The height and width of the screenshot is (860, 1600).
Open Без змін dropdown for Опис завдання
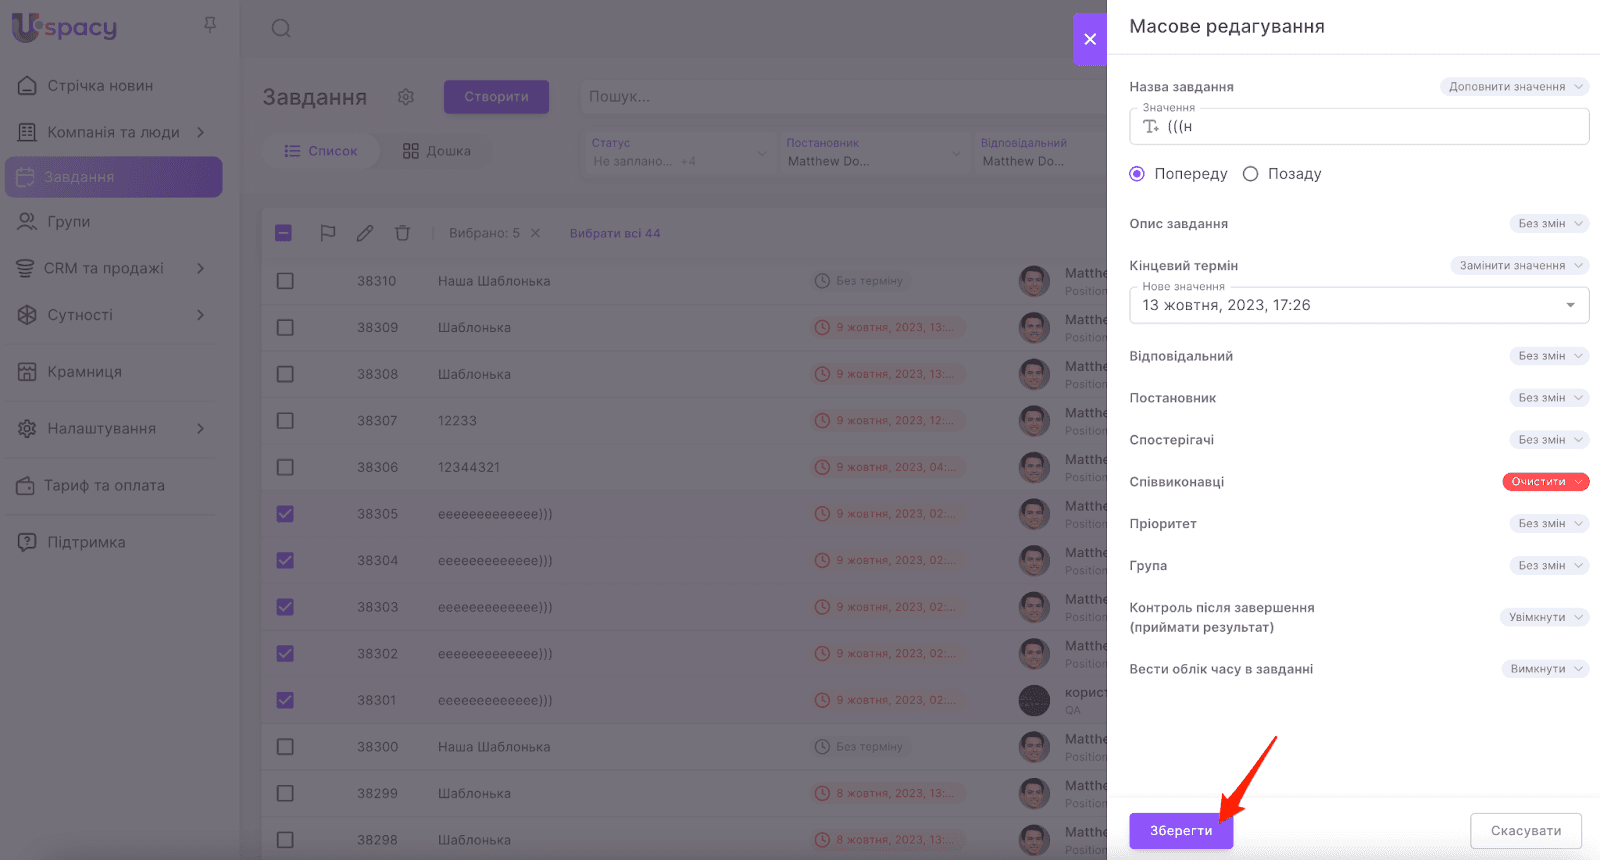[1549, 224]
